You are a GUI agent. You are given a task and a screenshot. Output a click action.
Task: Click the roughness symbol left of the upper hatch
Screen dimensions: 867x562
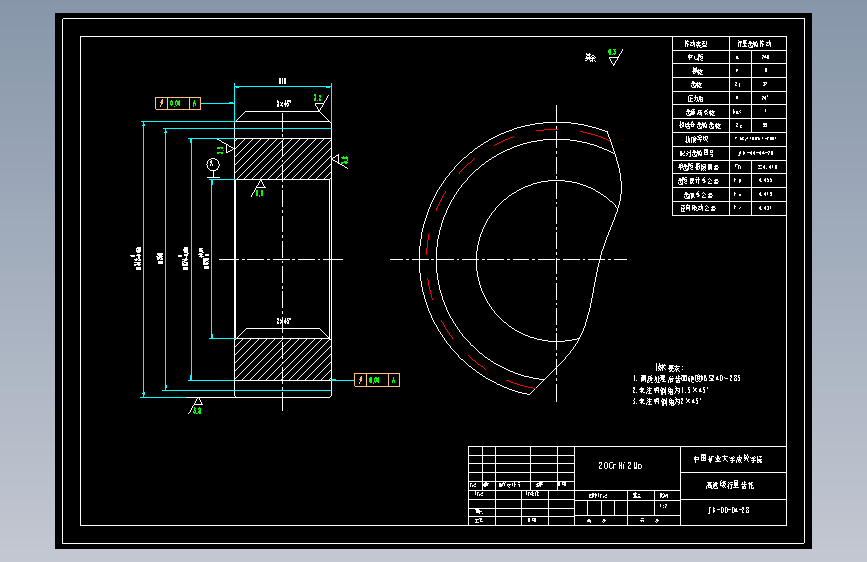[225, 147]
